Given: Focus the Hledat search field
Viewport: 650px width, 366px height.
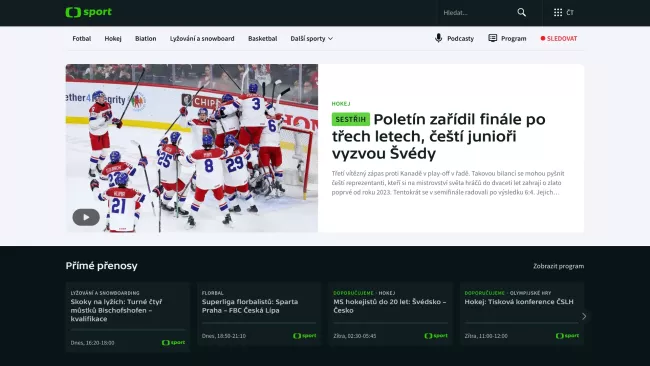Looking at the screenshot, I should 477,13.
